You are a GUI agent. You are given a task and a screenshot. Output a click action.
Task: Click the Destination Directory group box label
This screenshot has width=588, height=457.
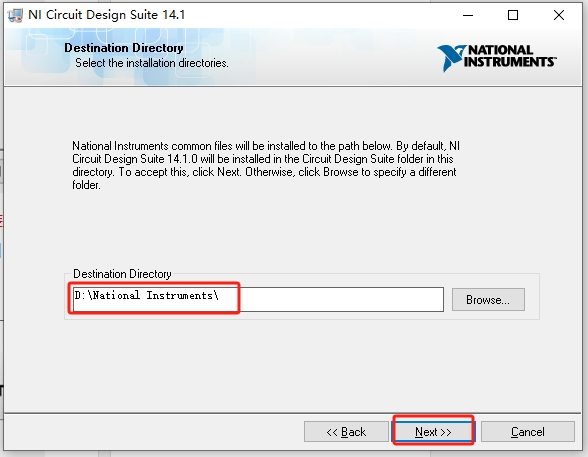coord(122,274)
